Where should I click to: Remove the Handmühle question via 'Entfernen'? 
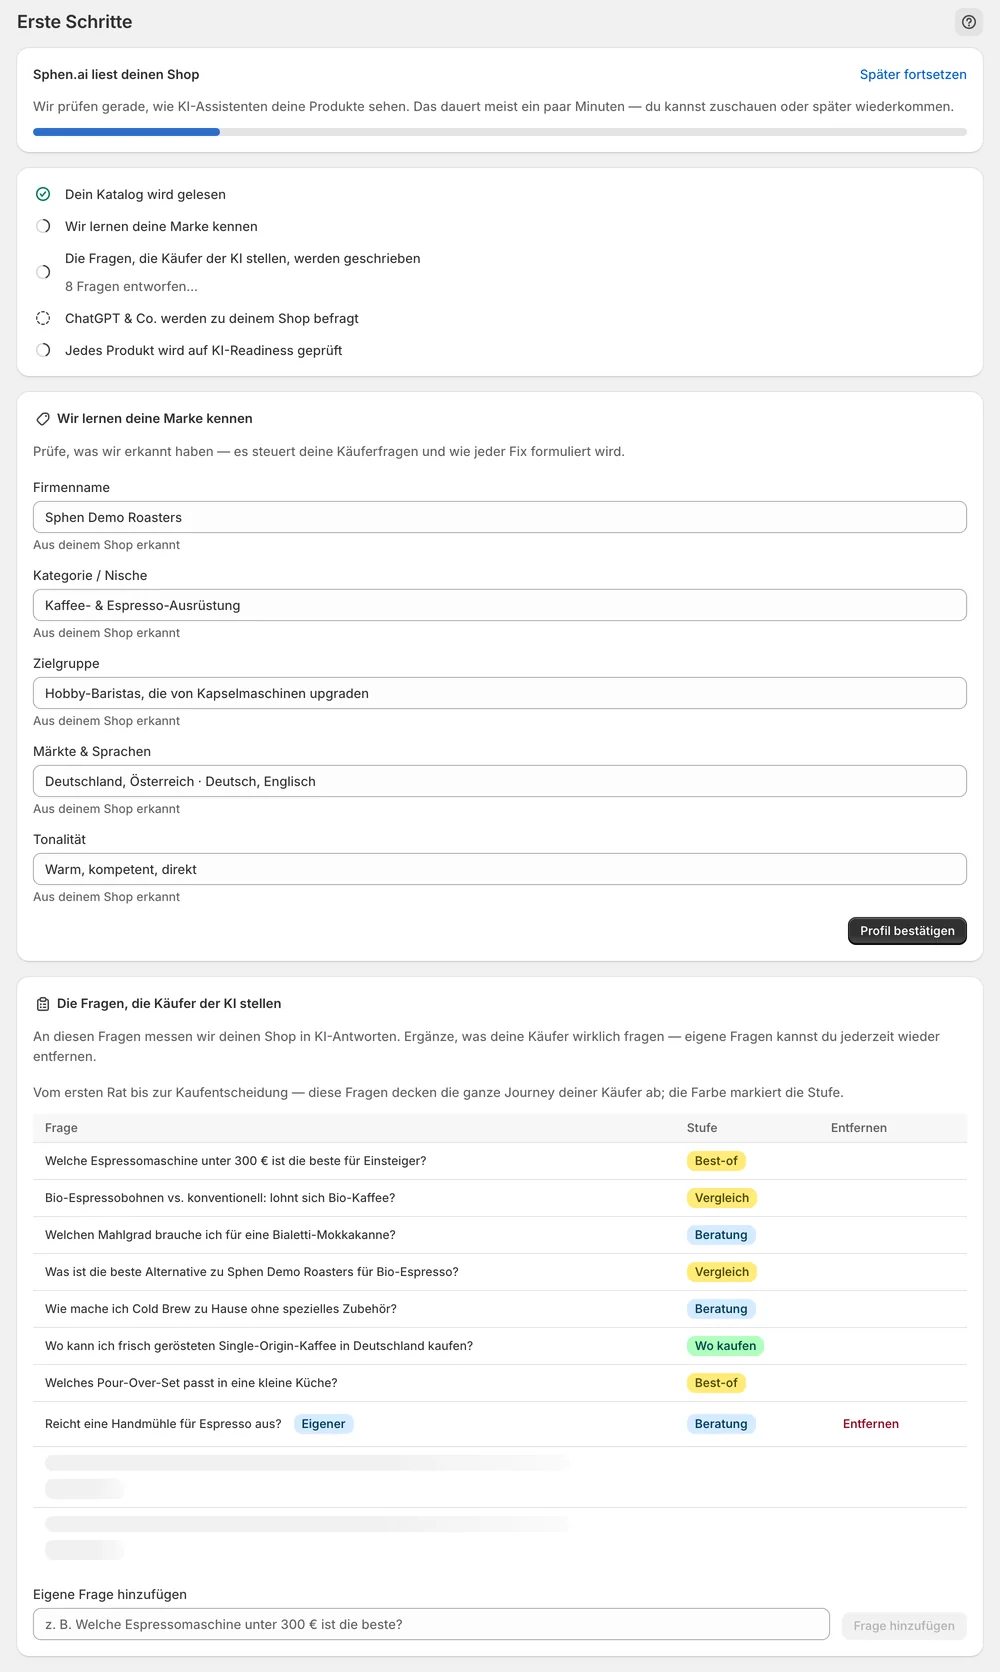click(x=871, y=1424)
